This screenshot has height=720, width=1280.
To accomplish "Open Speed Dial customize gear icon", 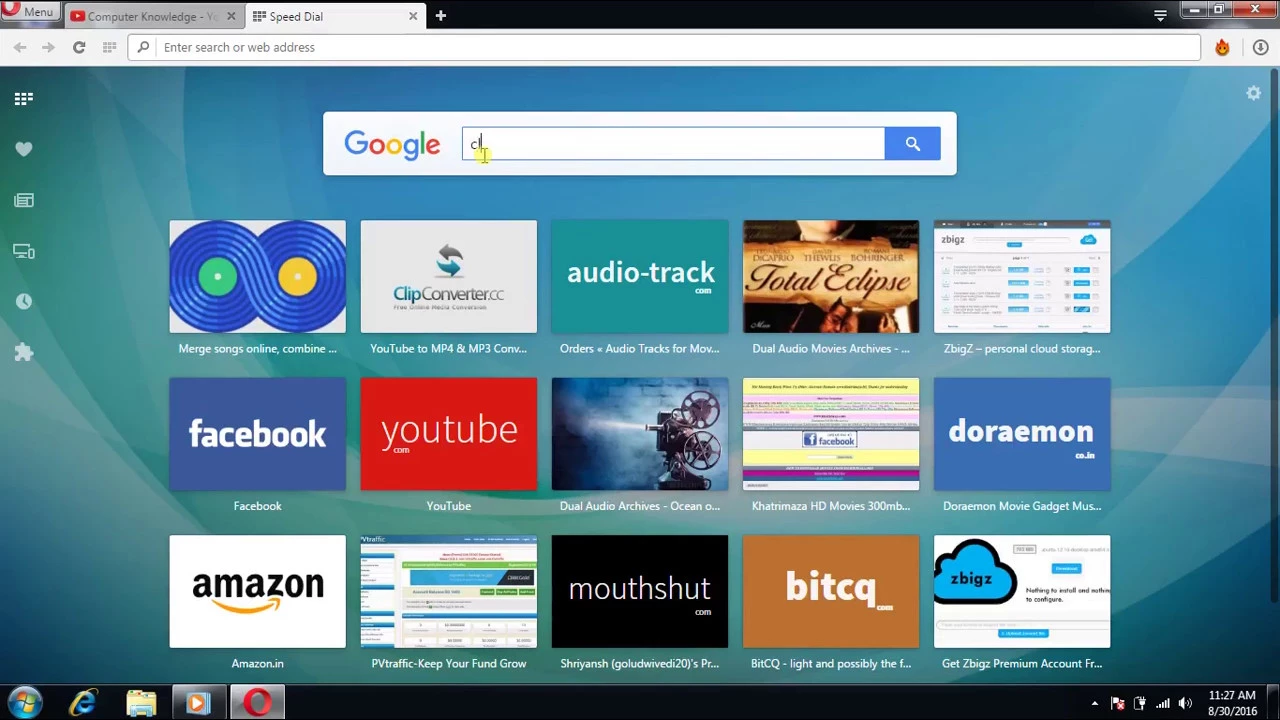I will pos(1253,93).
